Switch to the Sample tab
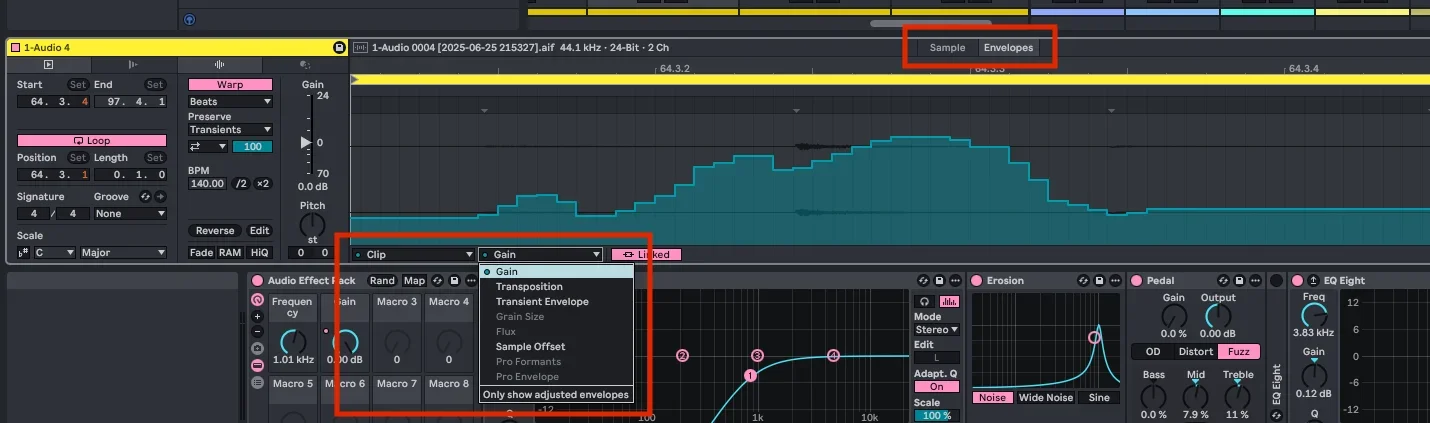This screenshot has height=423, width=1430. pyautogui.click(x=947, y=48)
